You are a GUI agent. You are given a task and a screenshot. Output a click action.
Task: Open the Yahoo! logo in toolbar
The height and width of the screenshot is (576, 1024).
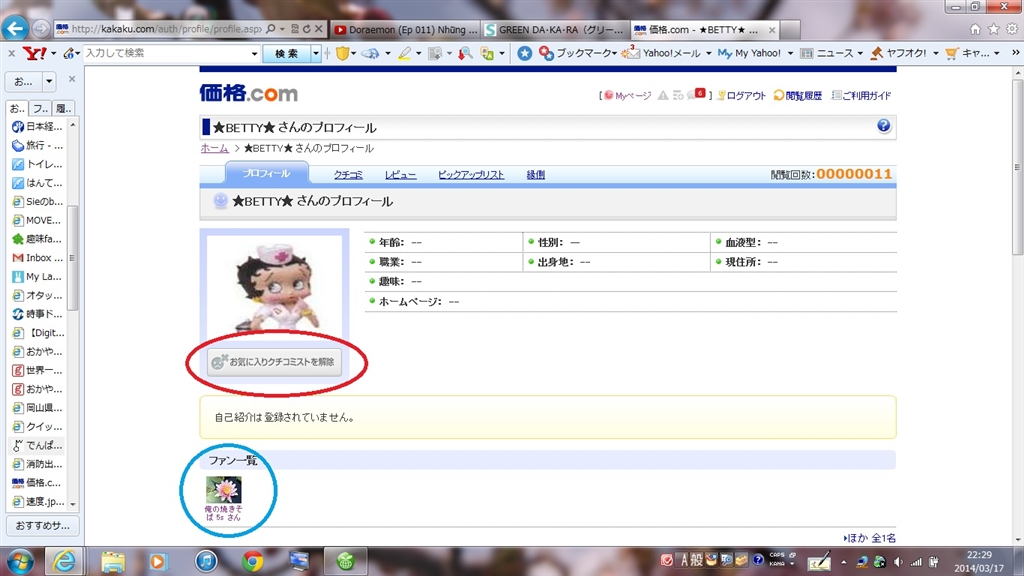pos(34,53)
